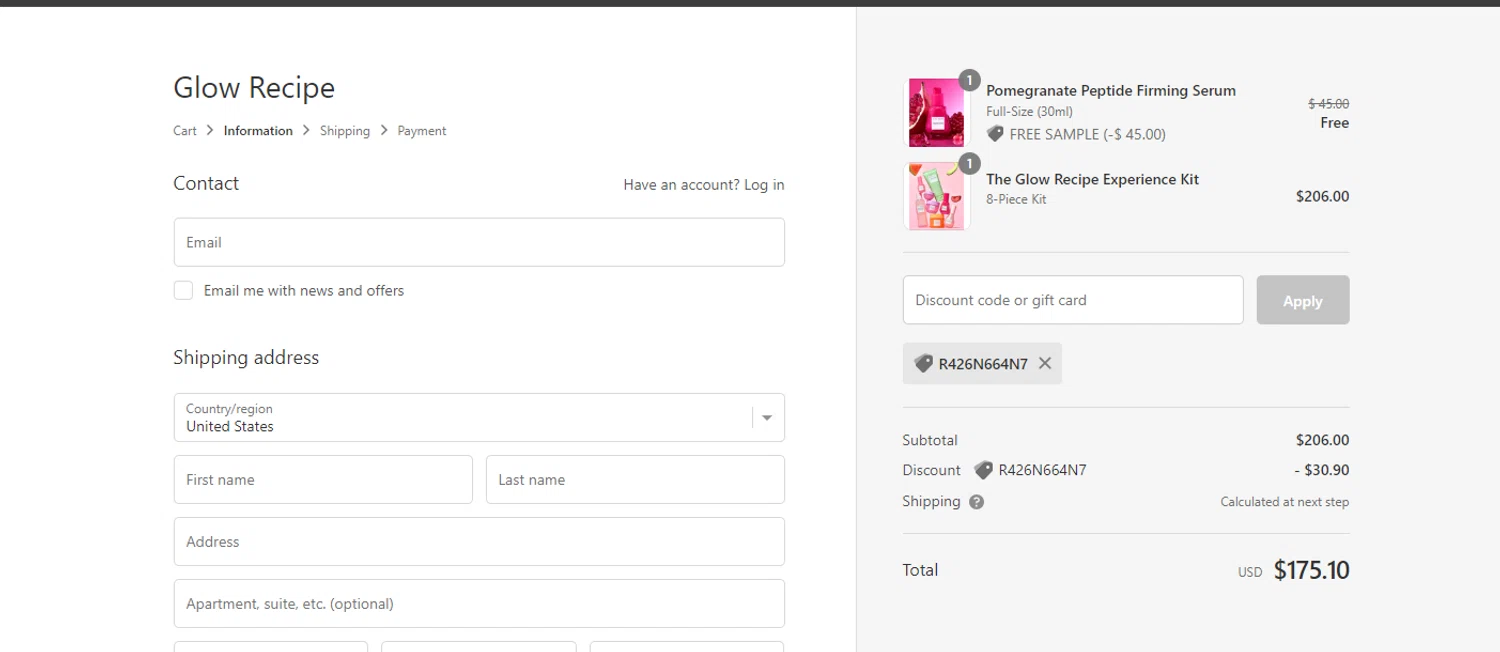Image resolution: width=1500 pixels, height=652 pixels.
Task: Focus the Email input field
Action: (479, 242)
